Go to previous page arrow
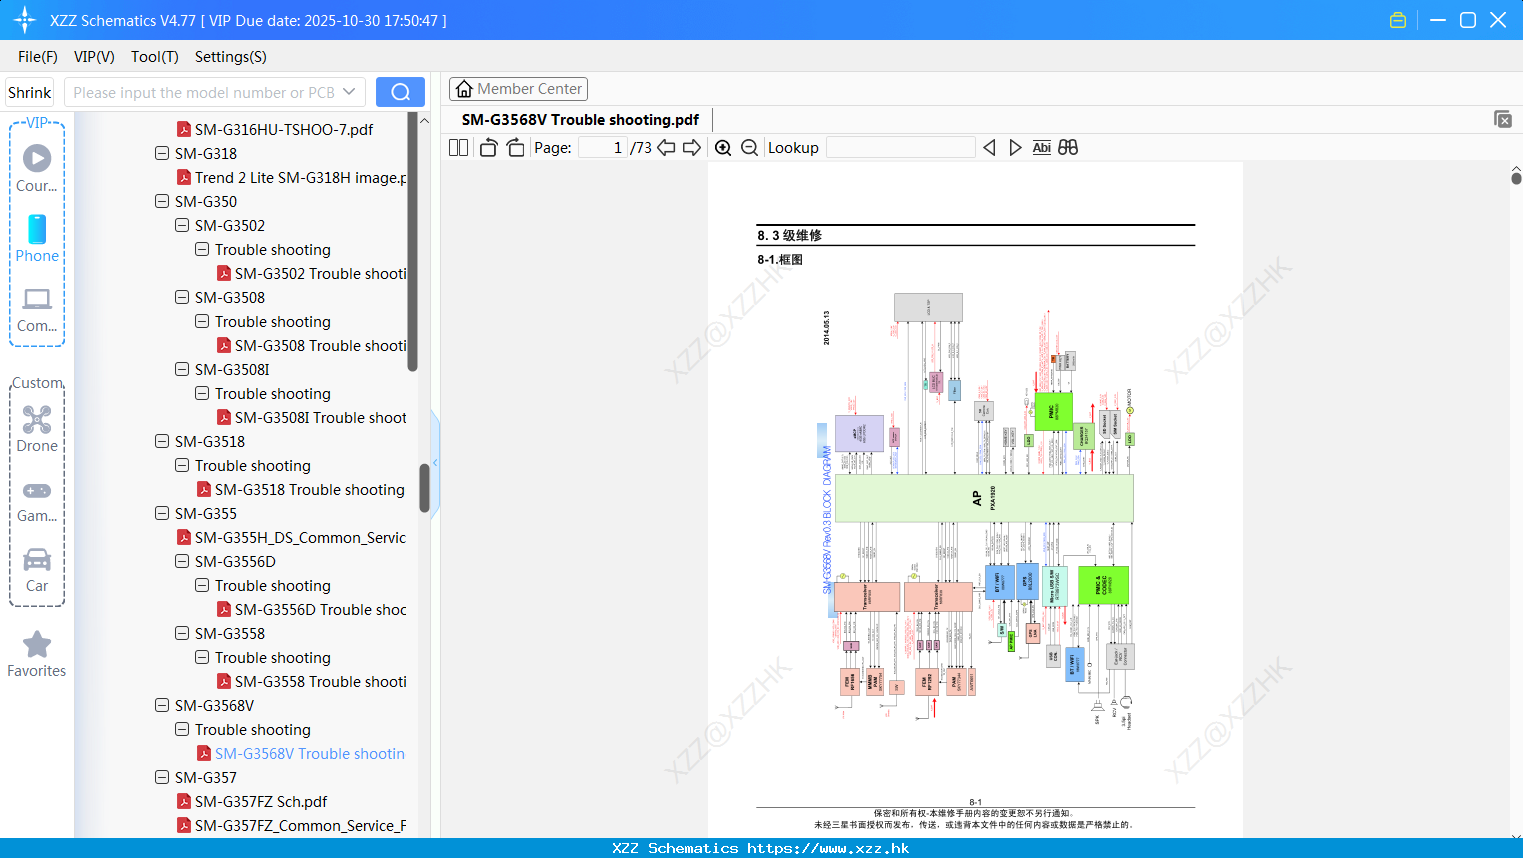The width and height of the screenshot is (1523, 858). pos(666,147)
